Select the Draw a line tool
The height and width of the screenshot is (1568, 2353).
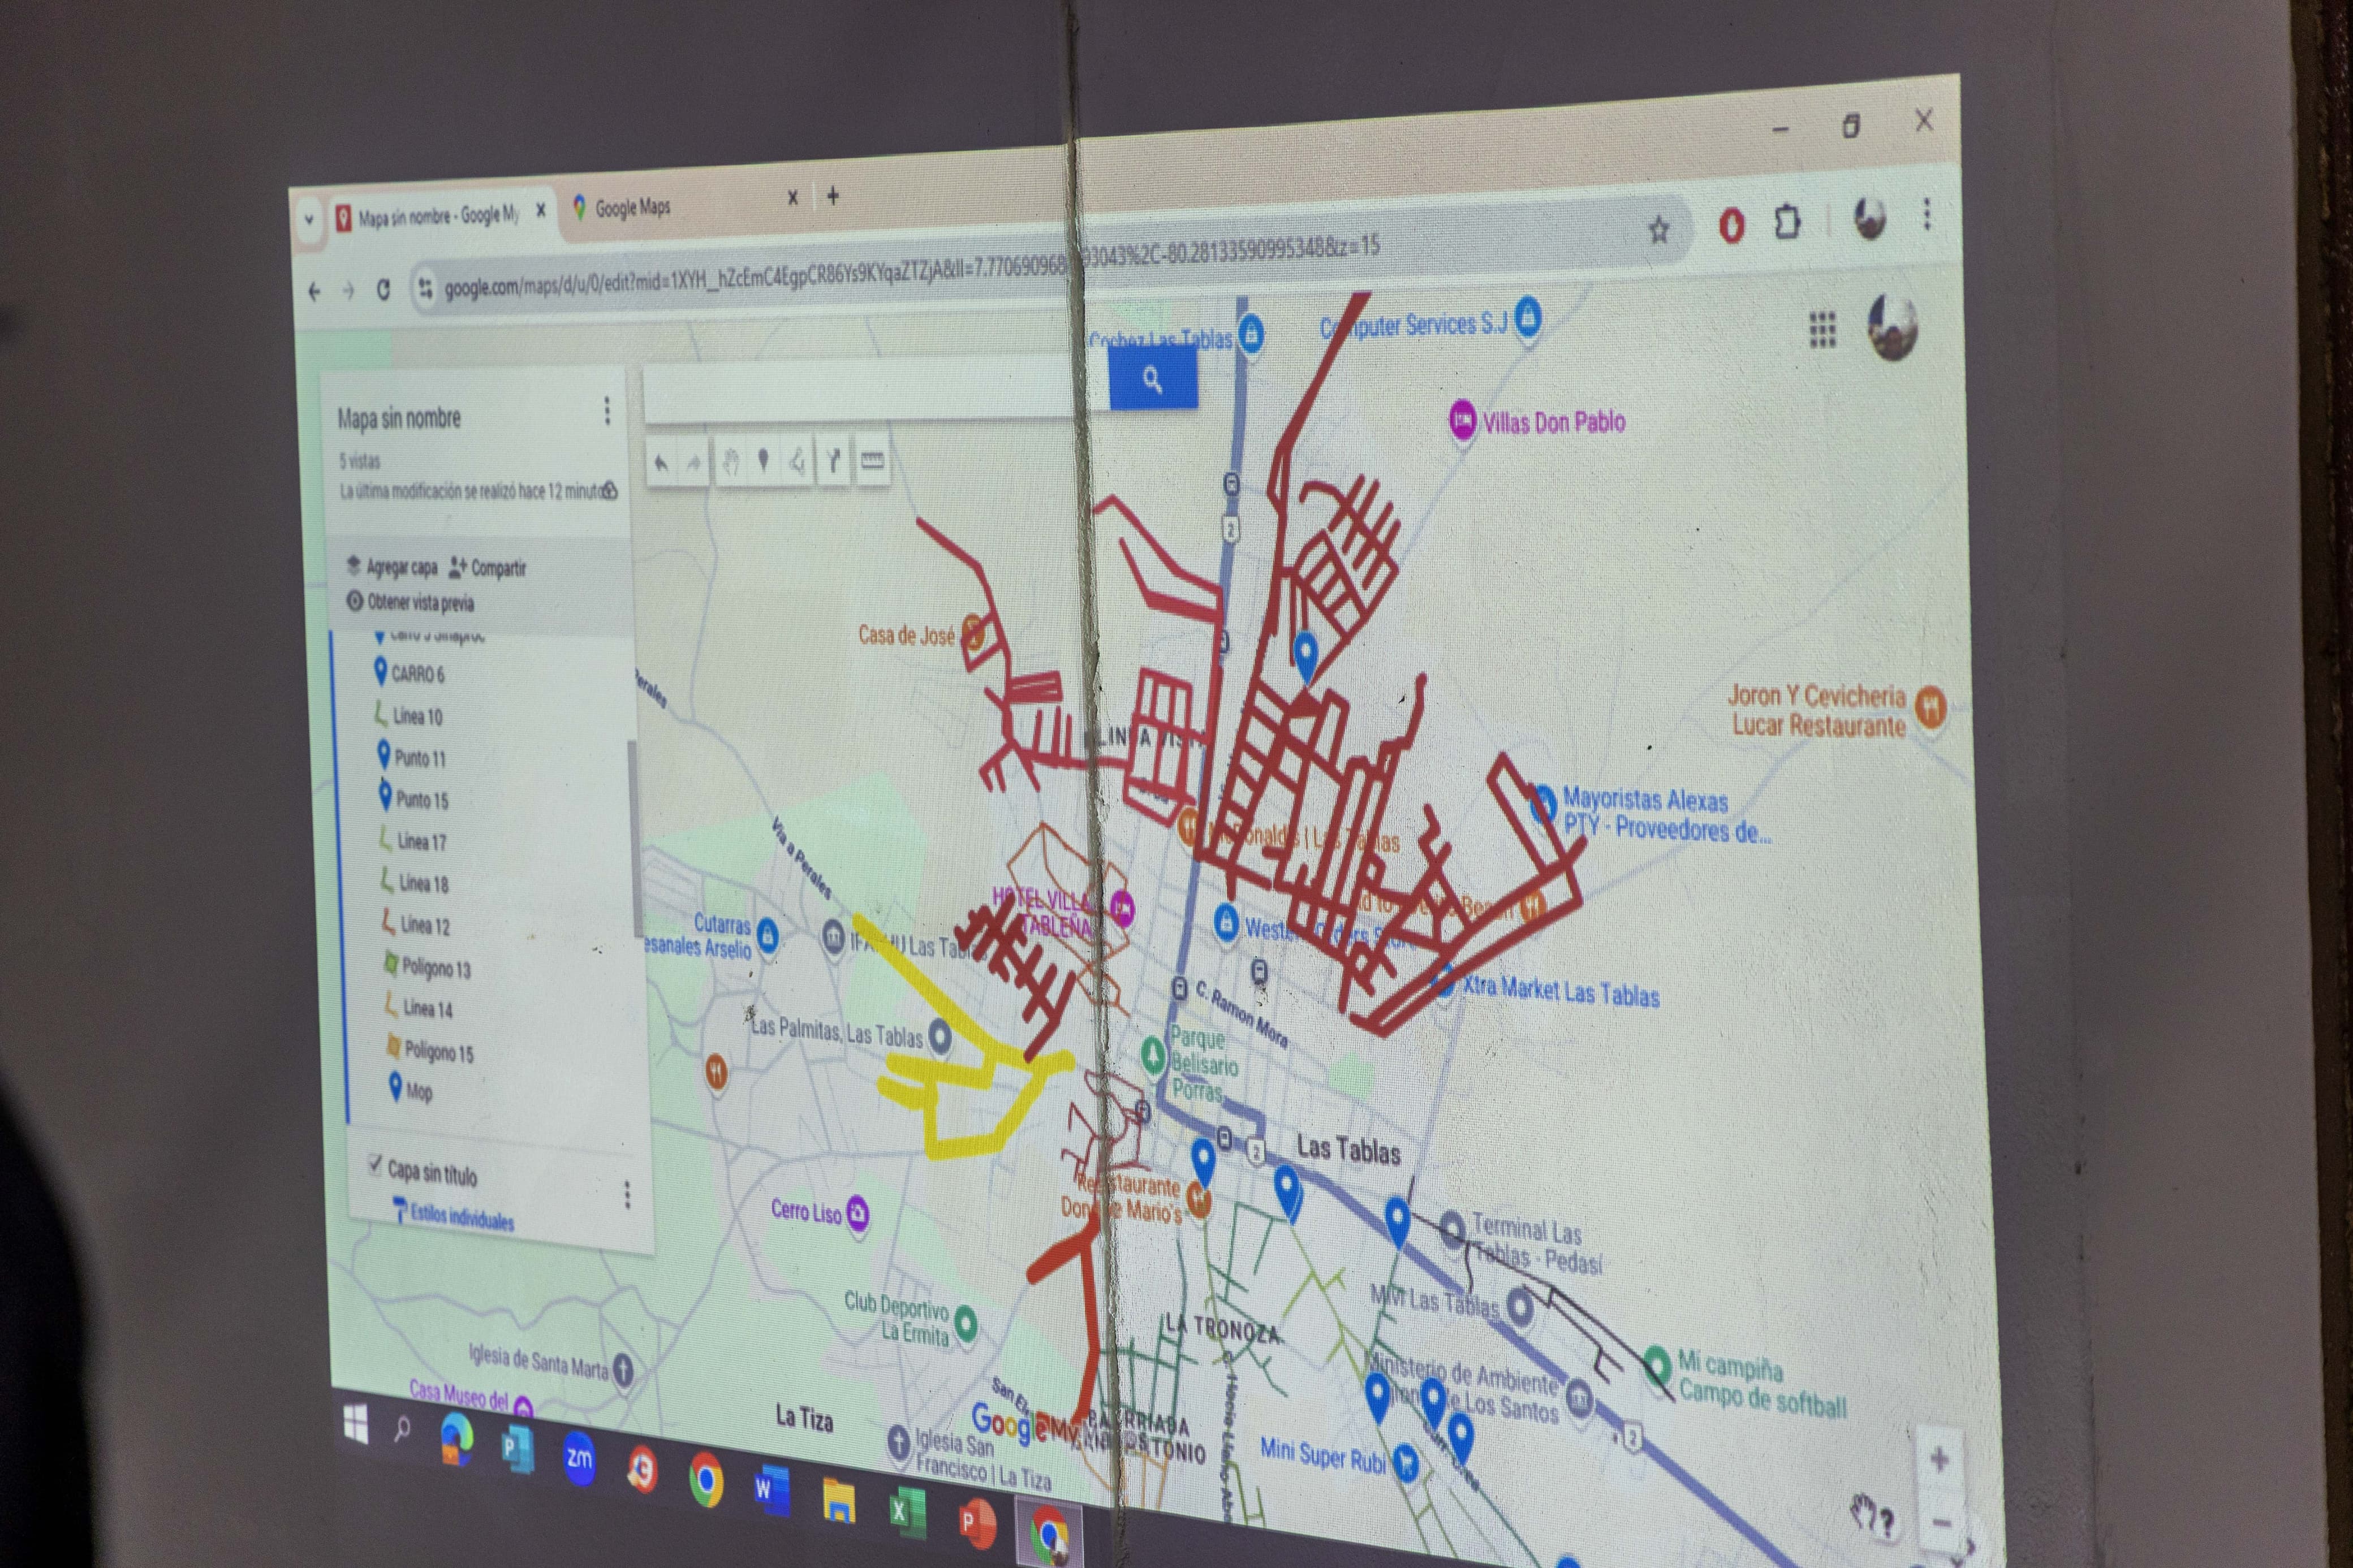pos(798,460)
